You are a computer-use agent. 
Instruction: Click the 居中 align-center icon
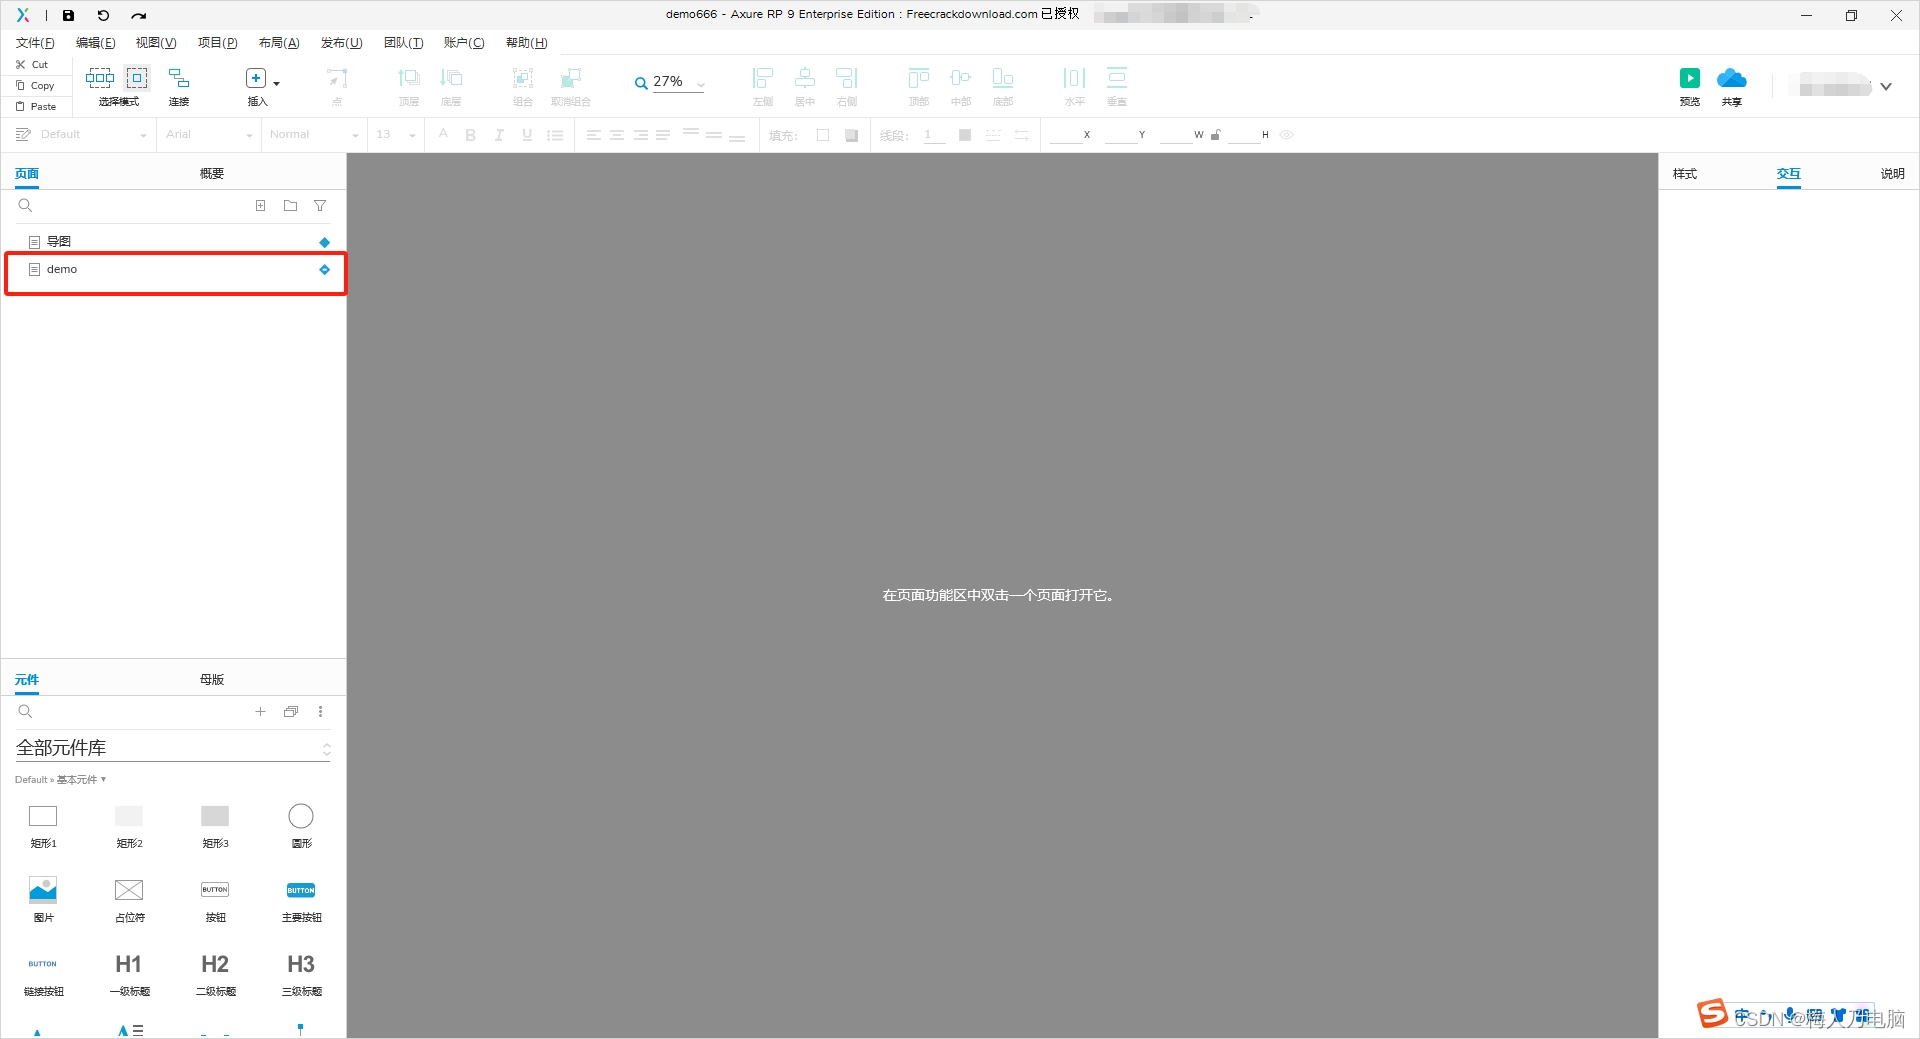(x=805, y=78)
